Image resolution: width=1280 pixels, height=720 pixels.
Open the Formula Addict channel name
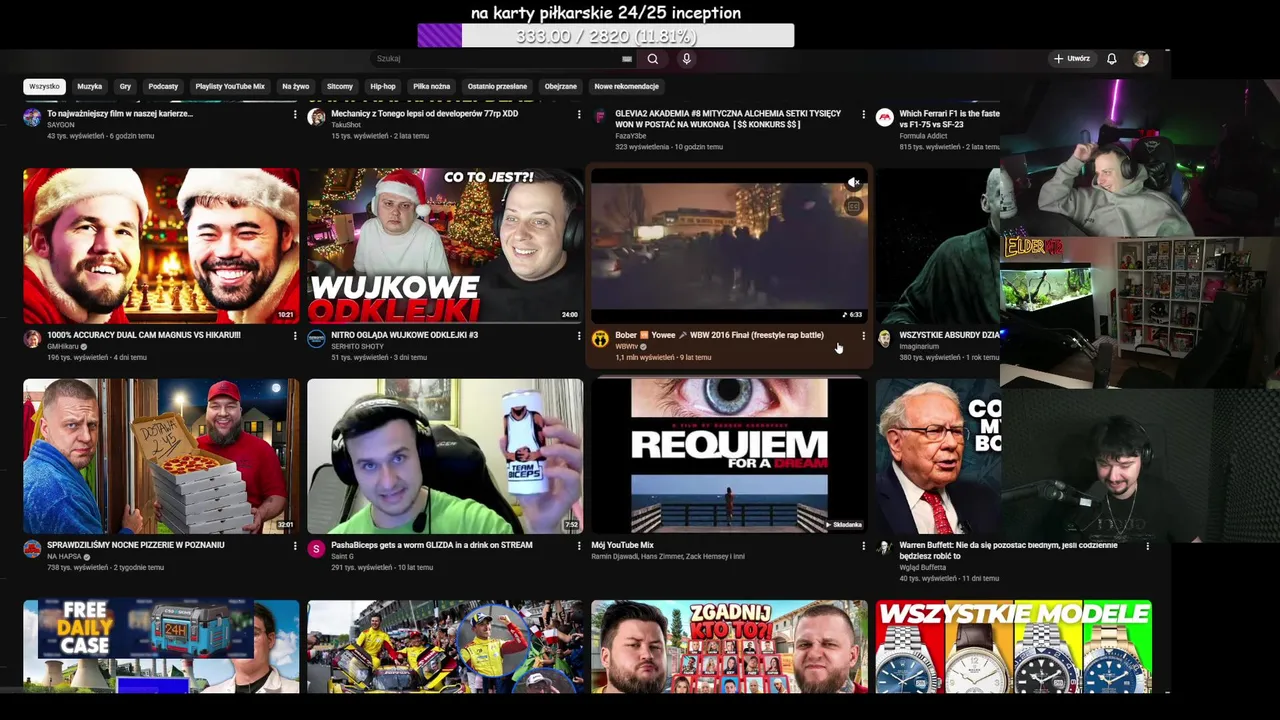(x=923, y=136)
